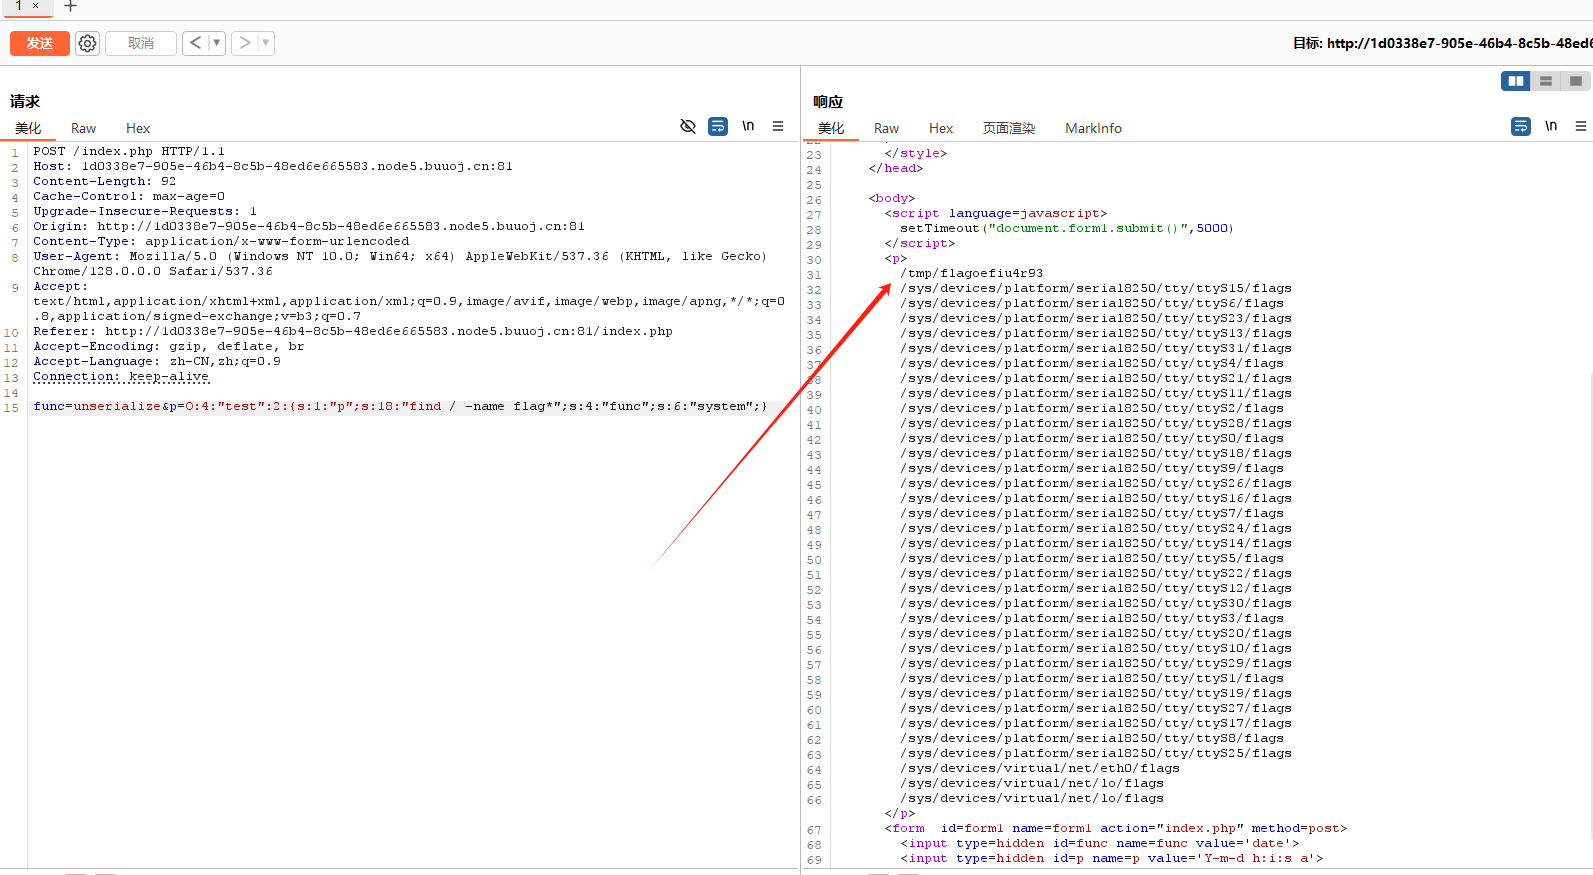Screen dimensions: 1593x875
Task: Toggle word wrap in the request panel
Action: pos(718,126)
